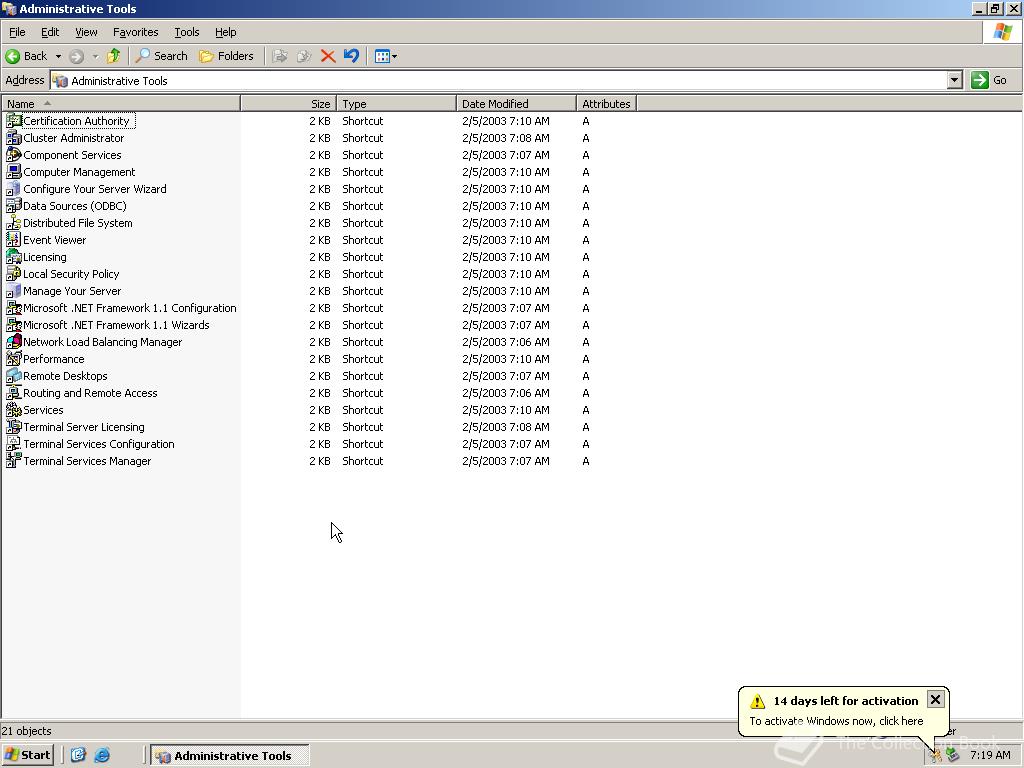Expand the Address bar dropdown
The image size is (1024, 768).
pos(955,80)
